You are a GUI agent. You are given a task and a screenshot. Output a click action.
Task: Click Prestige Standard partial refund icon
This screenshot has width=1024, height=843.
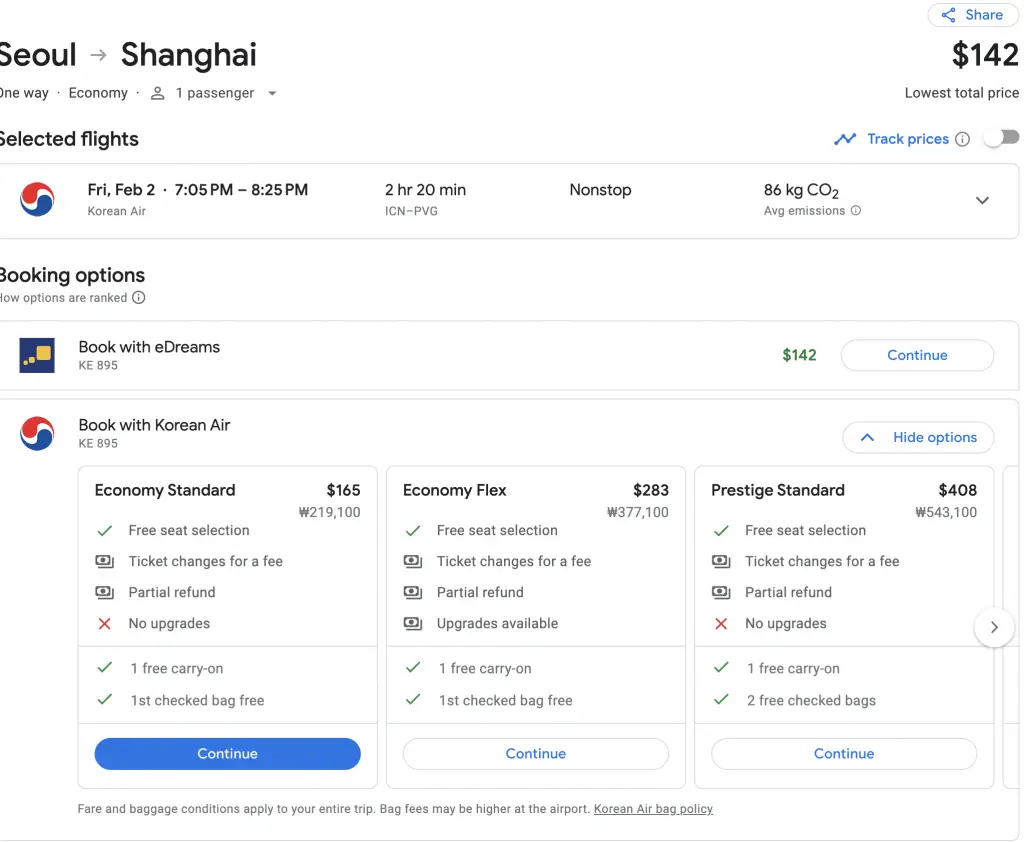pyautogui.click(x=721, y=592)
